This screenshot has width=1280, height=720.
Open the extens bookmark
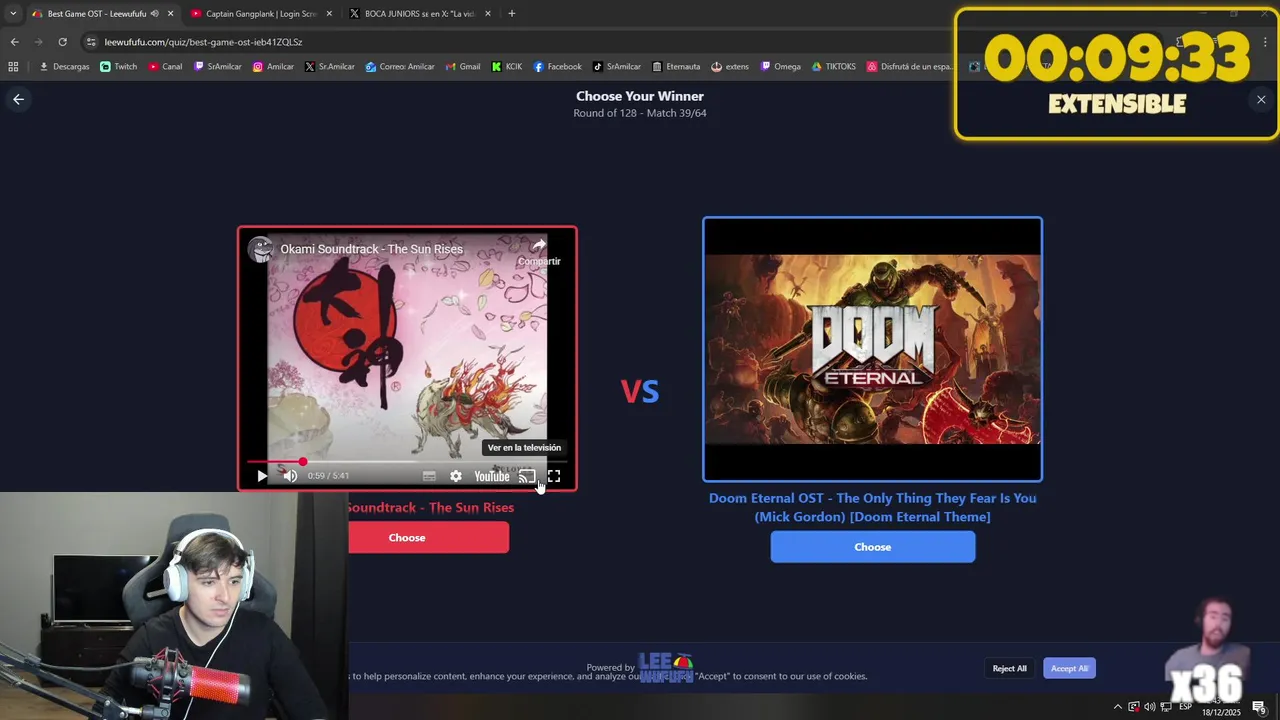tap(730, 66)
